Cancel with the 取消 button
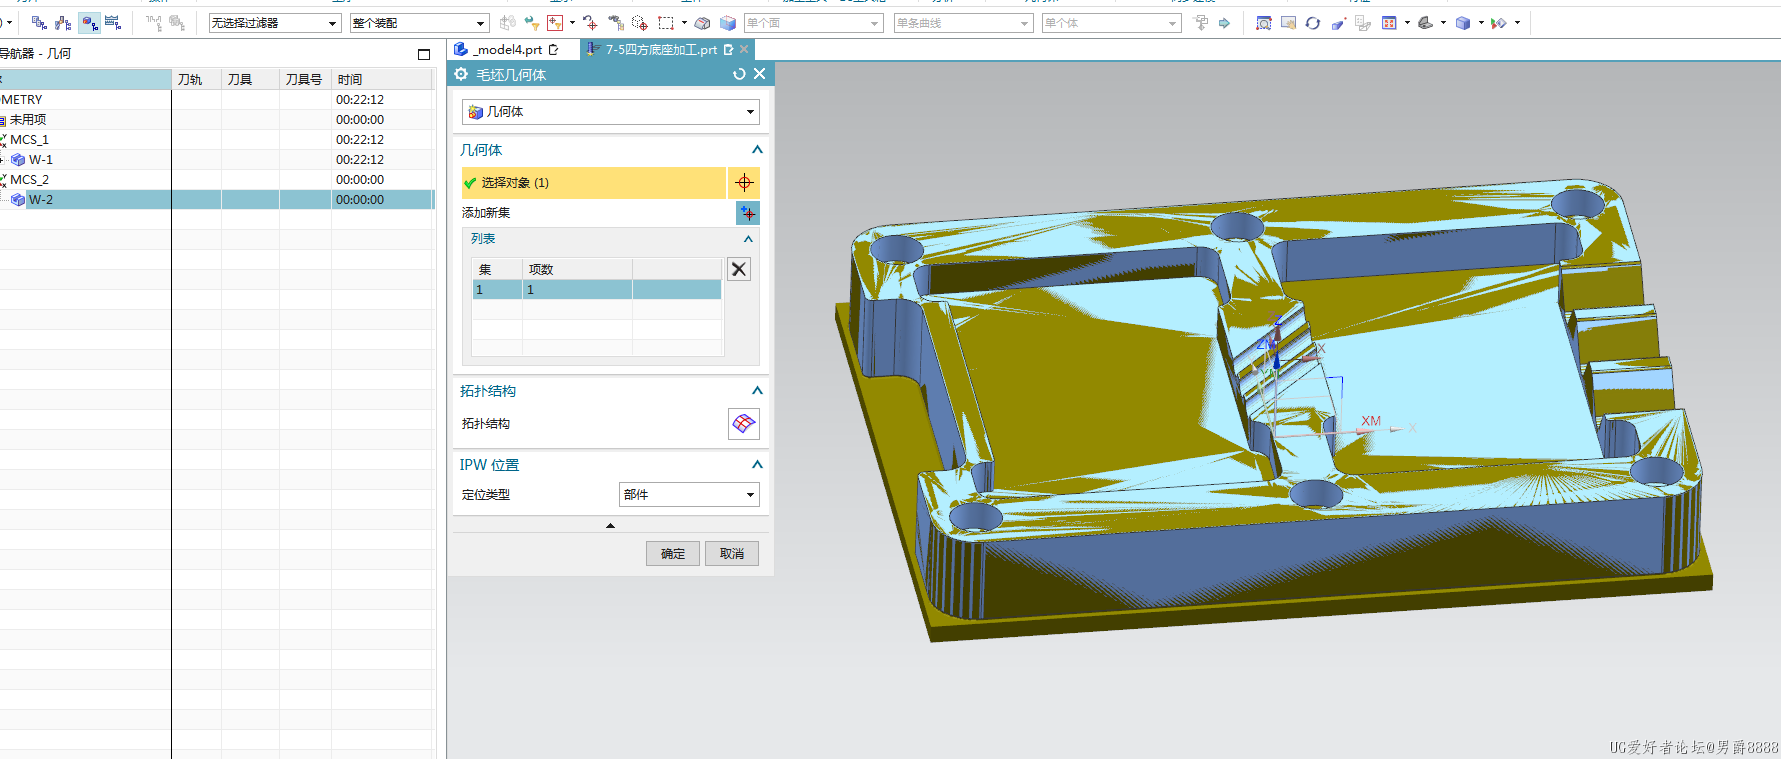1781x759 pixels. pos(732,554)
